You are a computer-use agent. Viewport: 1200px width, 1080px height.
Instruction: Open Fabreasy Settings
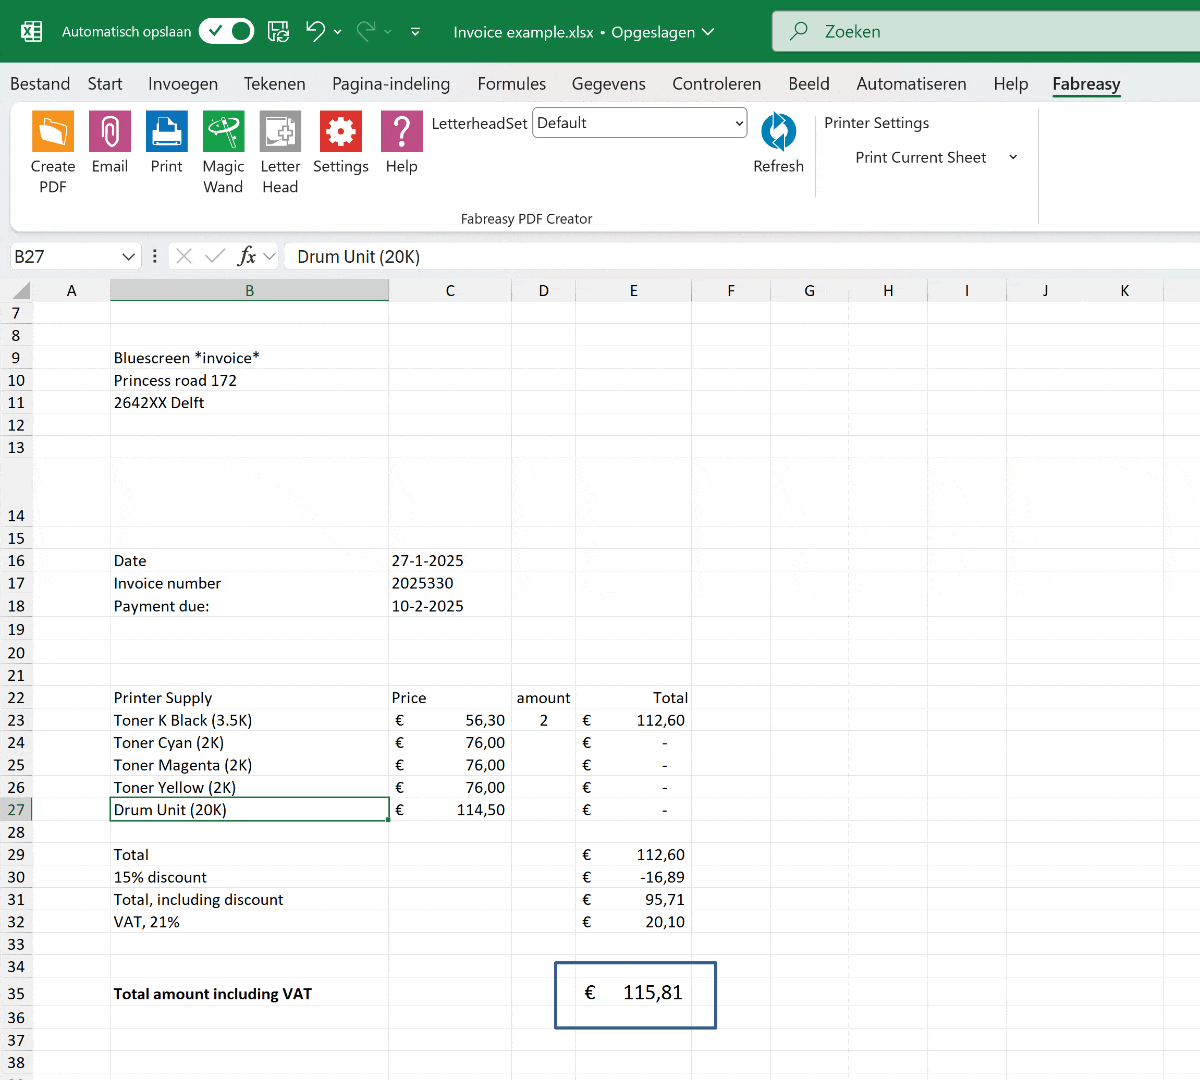[x=340, y=133]
